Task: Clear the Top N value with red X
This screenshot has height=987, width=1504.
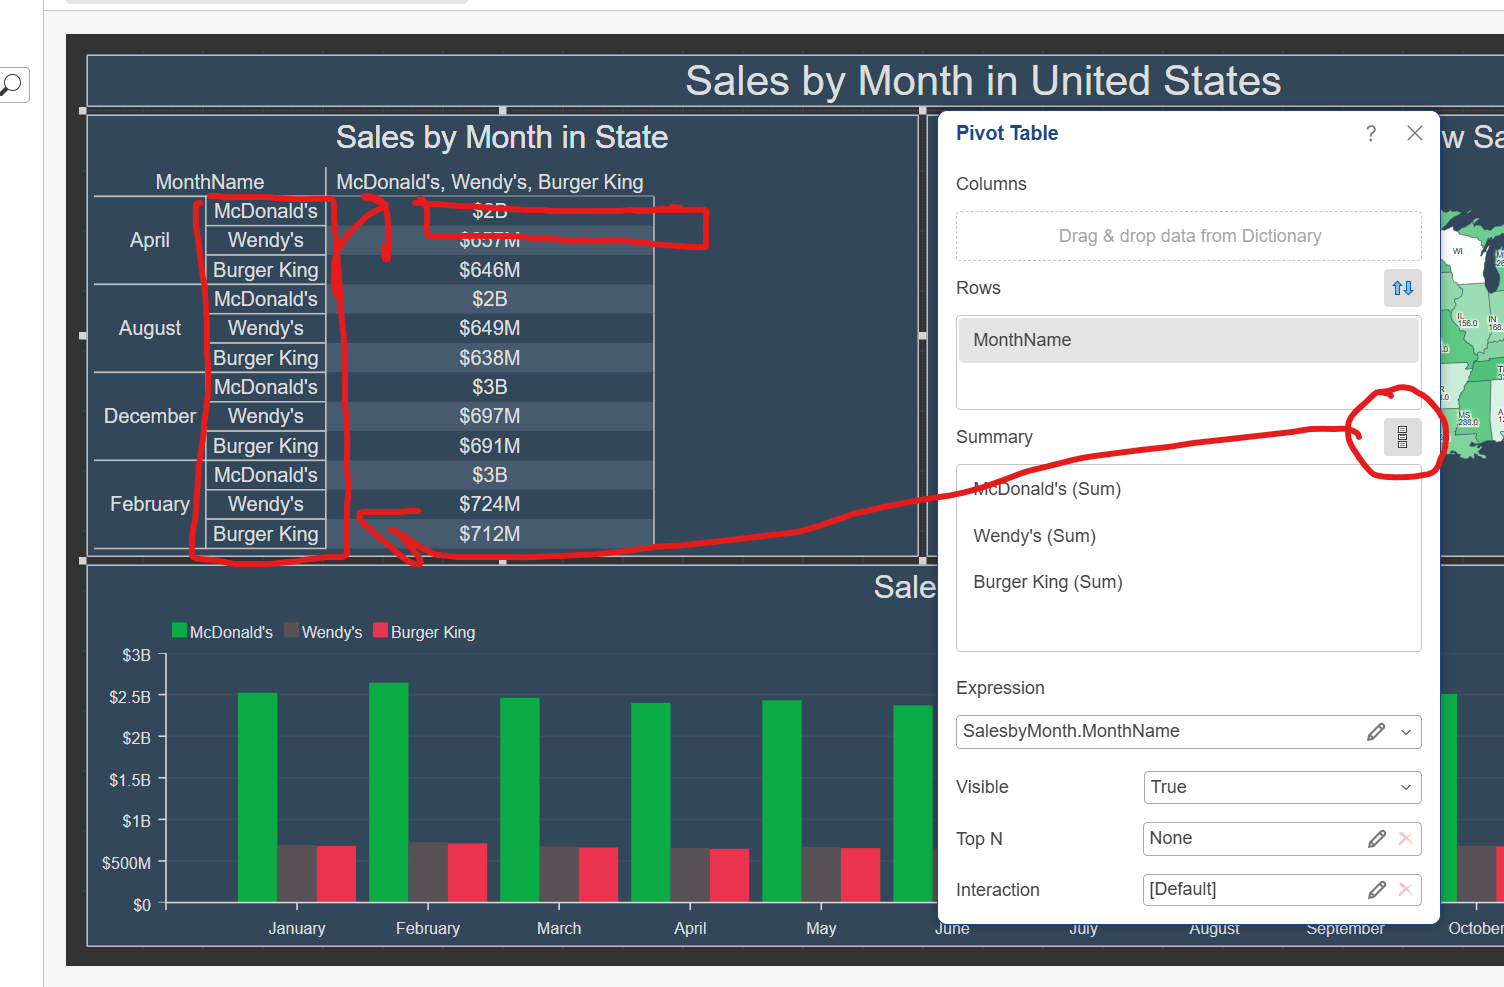Action: [x=1405, y=839]
